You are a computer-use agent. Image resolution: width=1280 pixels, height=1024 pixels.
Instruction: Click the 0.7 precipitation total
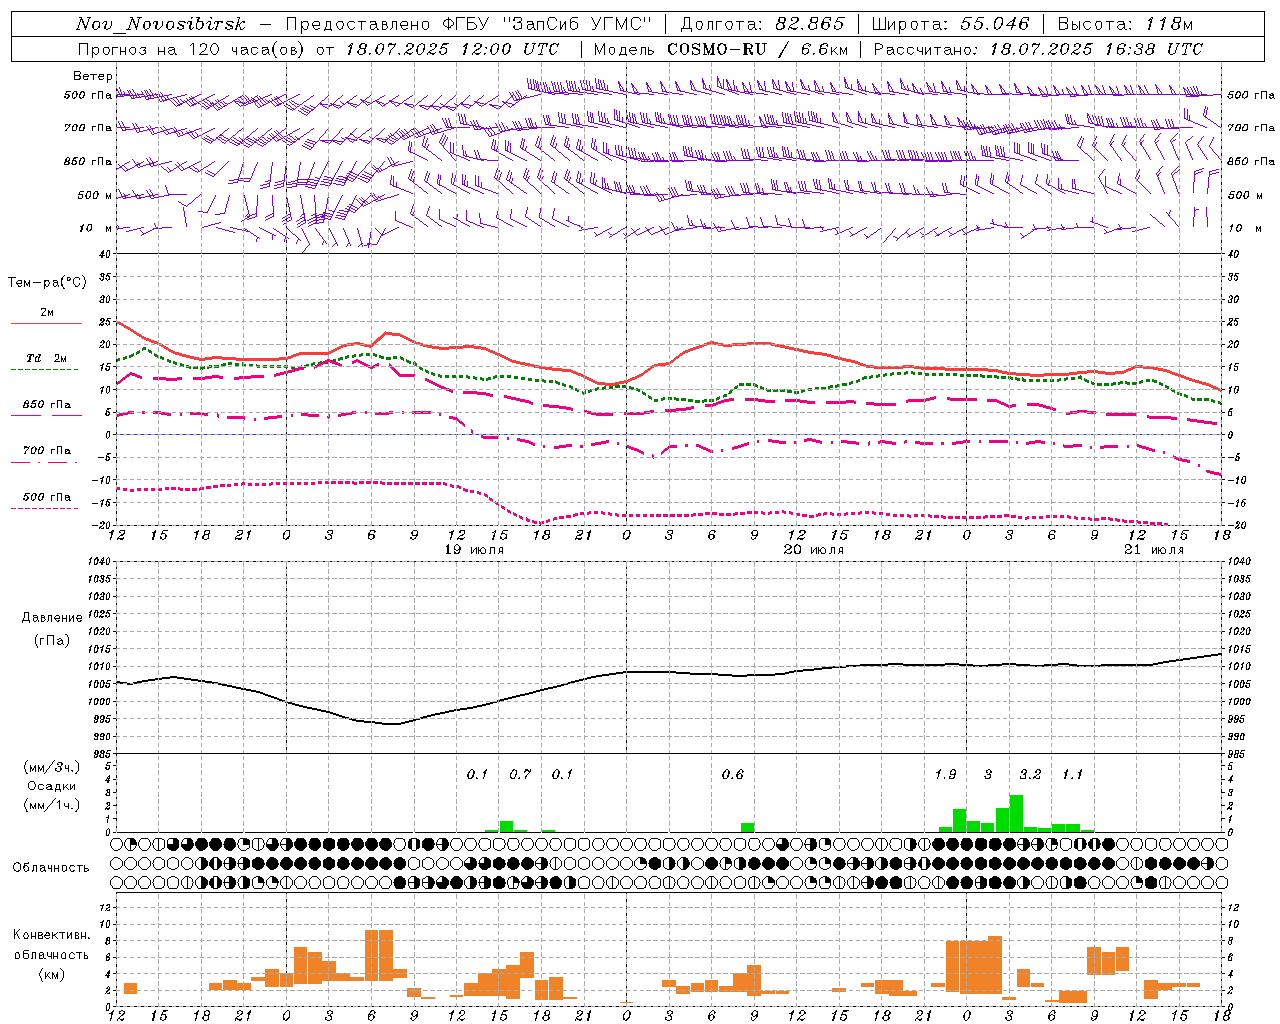click(520, 775)
